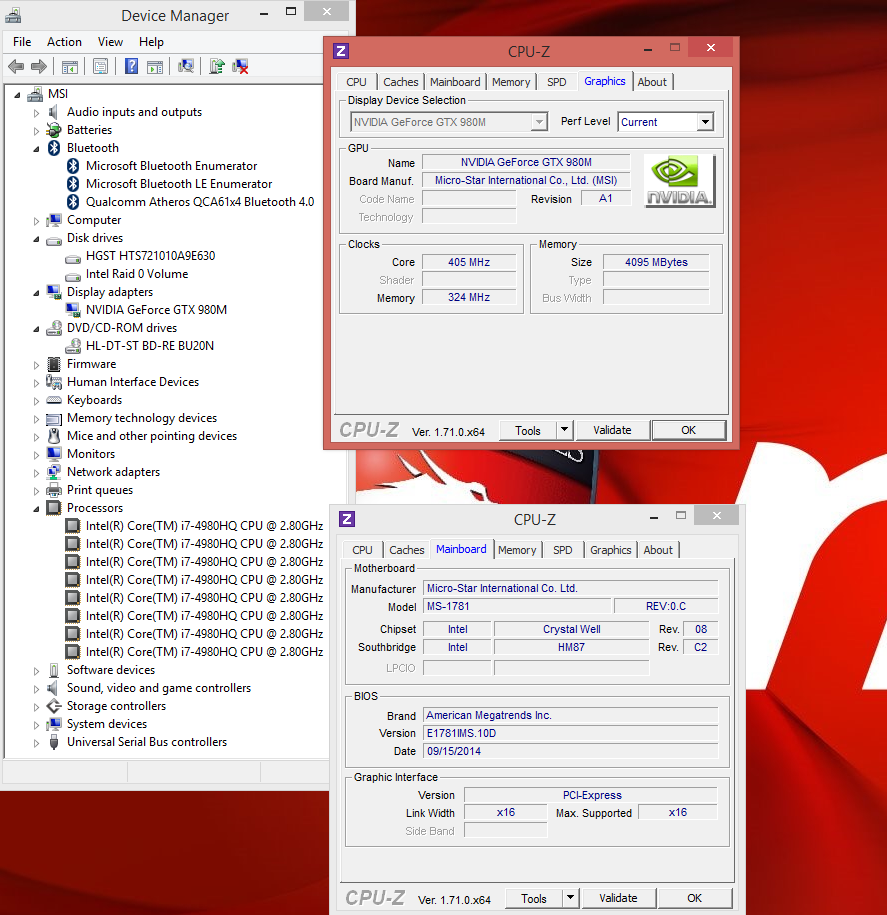The width and height of the screenshot is (887, 915).
Task: Expand the Firmware category
Action: (36, 365)
